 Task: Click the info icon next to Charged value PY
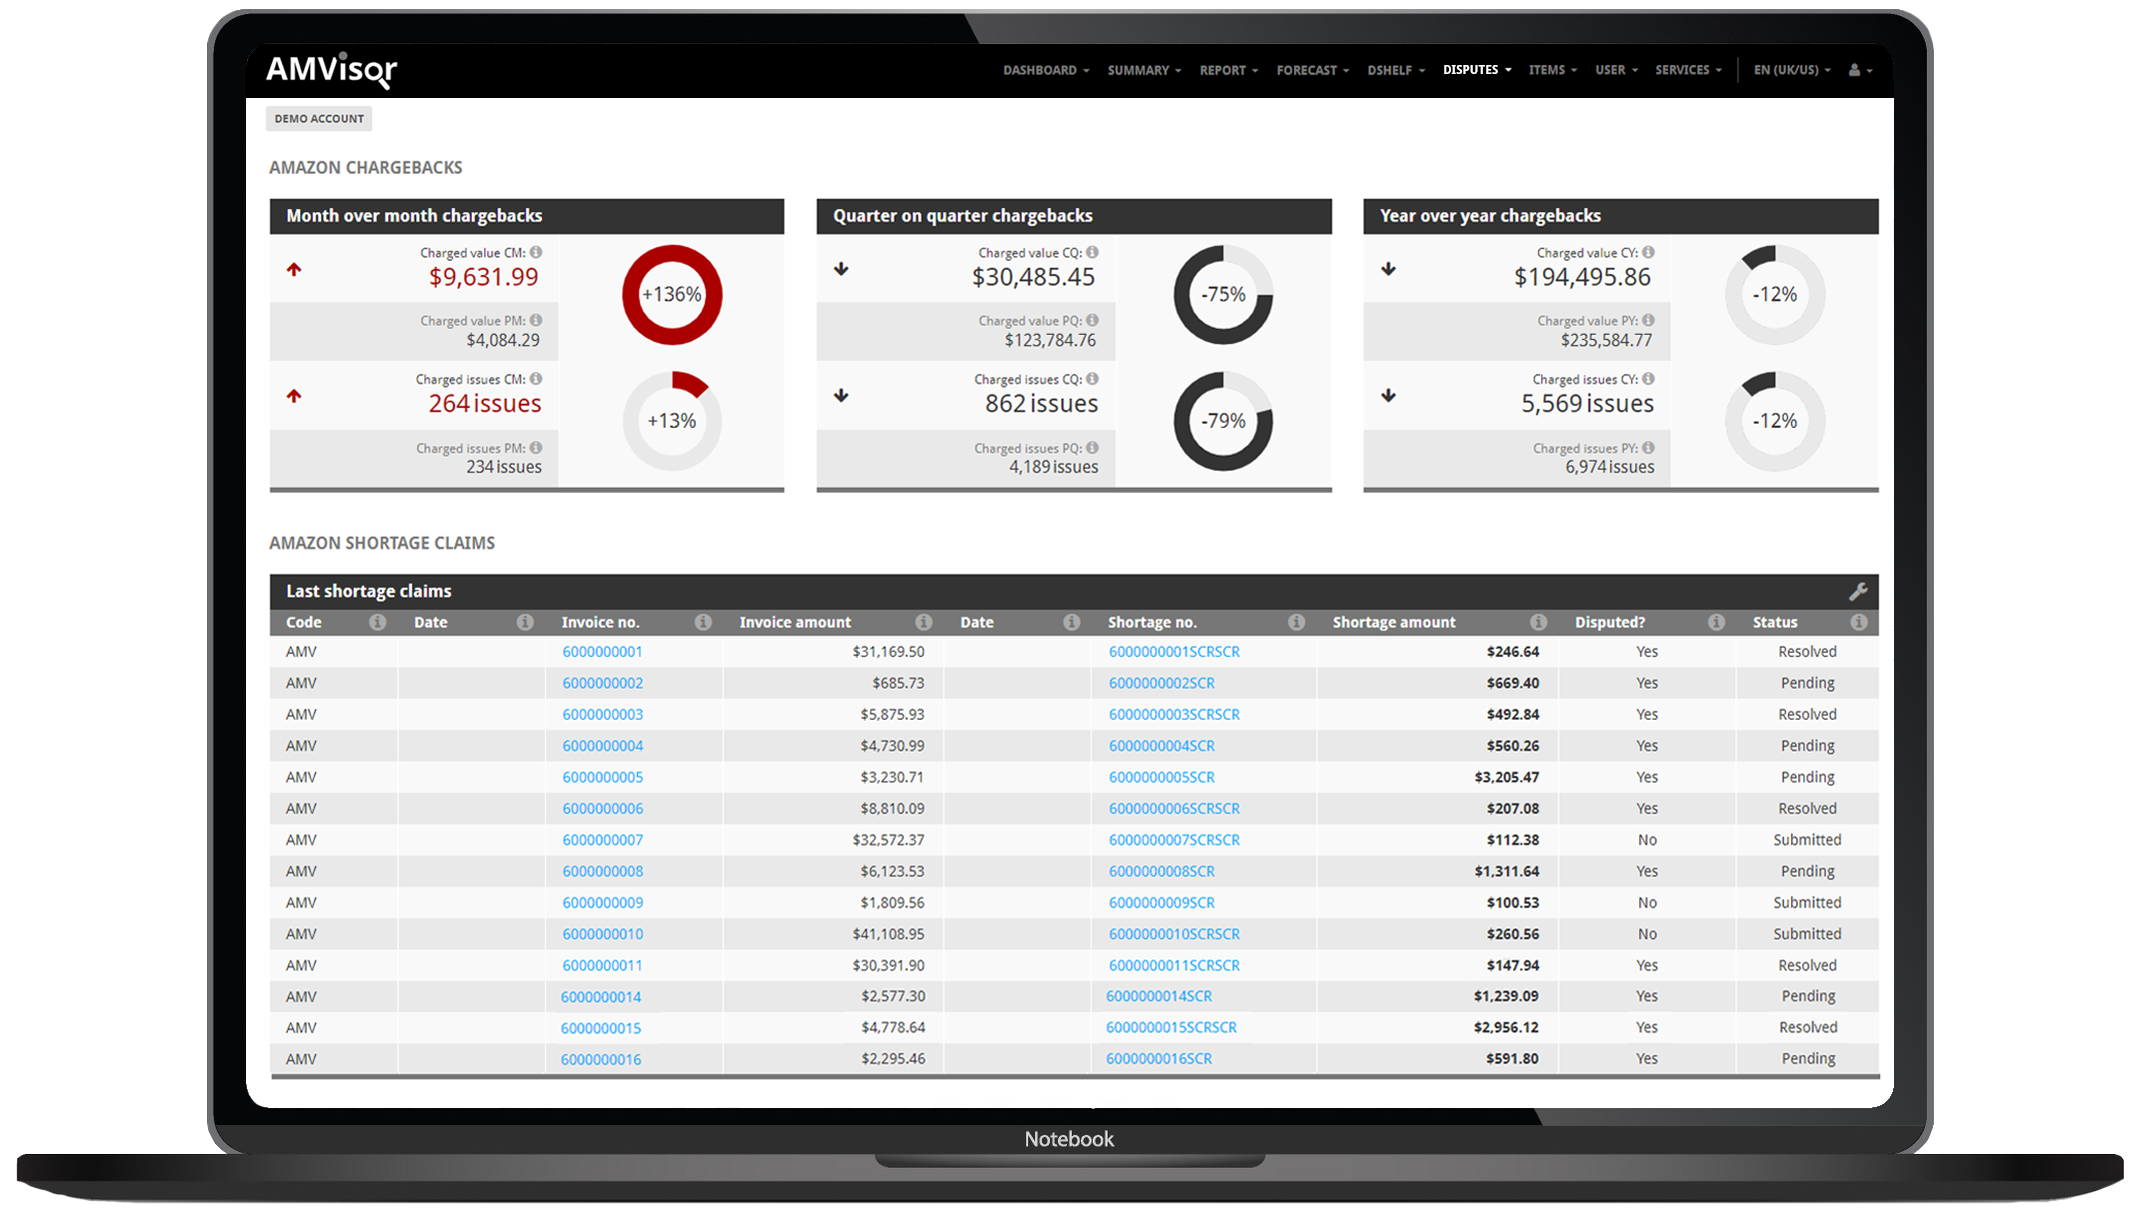1648,320
